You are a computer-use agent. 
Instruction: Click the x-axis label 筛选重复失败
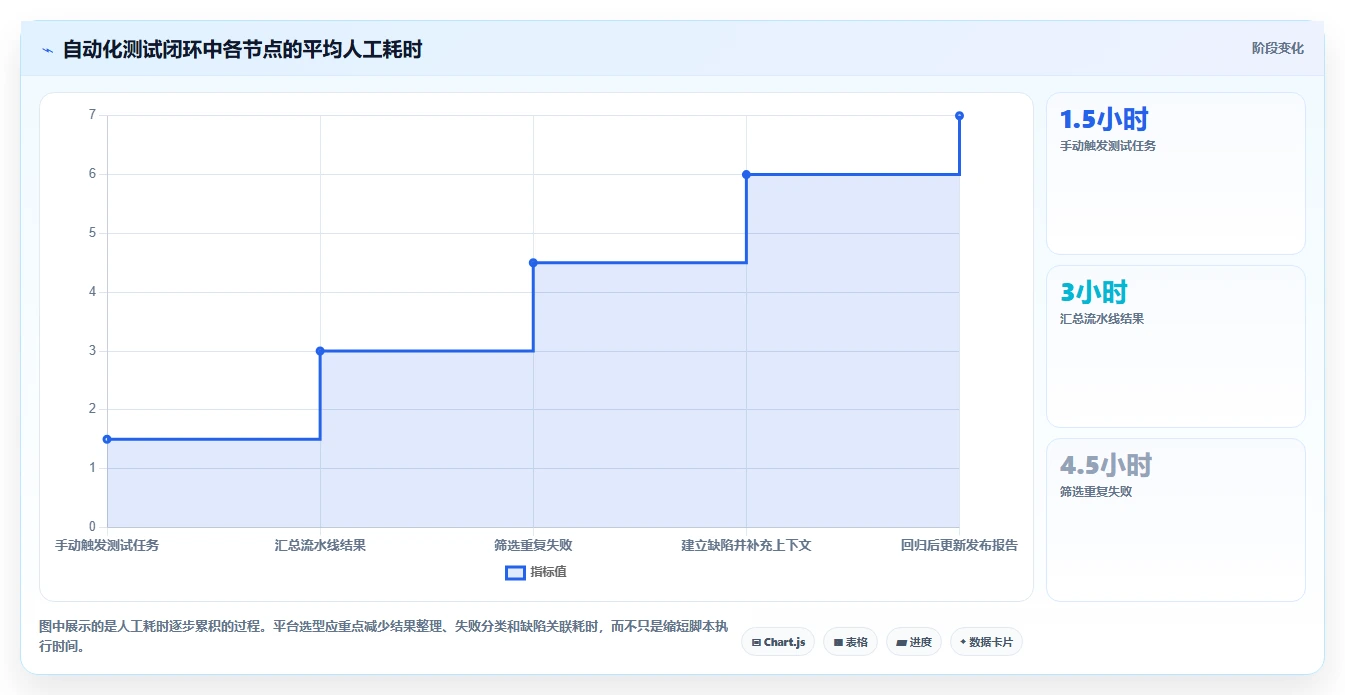(x=533, y=545)
